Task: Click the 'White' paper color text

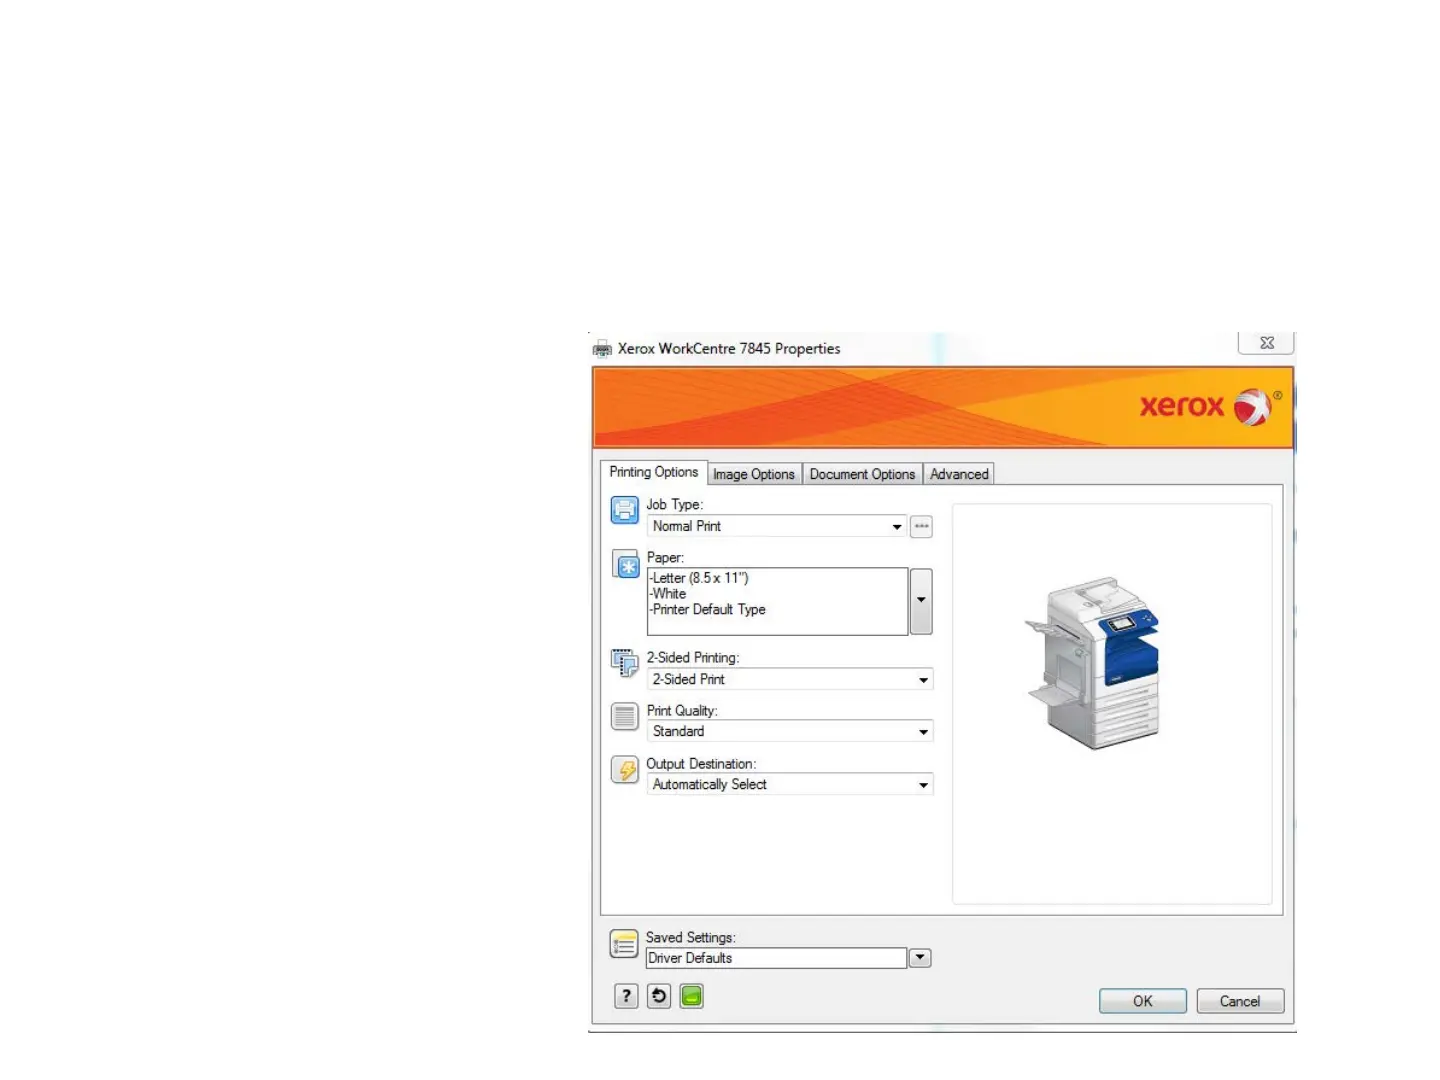Action: 668,594
